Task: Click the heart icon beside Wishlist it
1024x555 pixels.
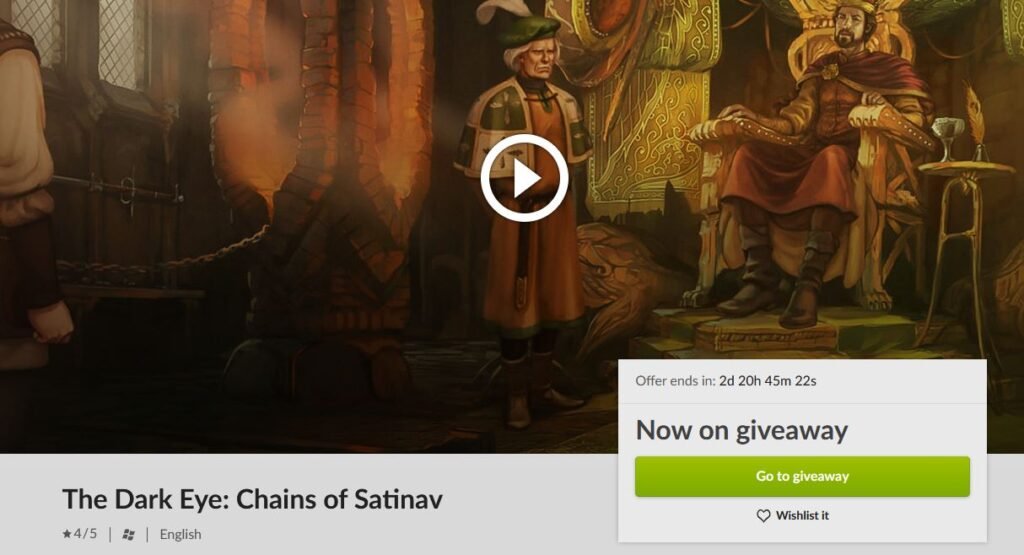Action: 763,516
